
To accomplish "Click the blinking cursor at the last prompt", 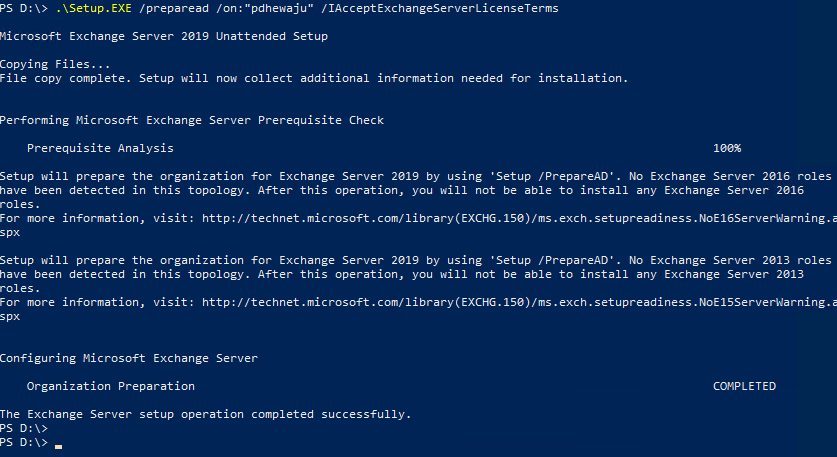I will [58, 445].
